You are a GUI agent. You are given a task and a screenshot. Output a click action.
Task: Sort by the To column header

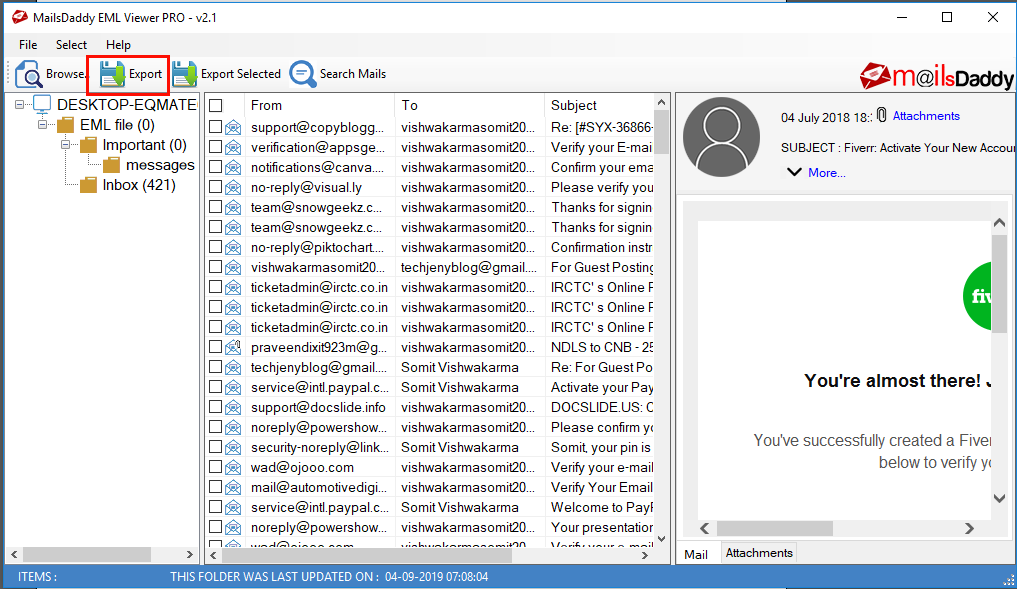469,105
